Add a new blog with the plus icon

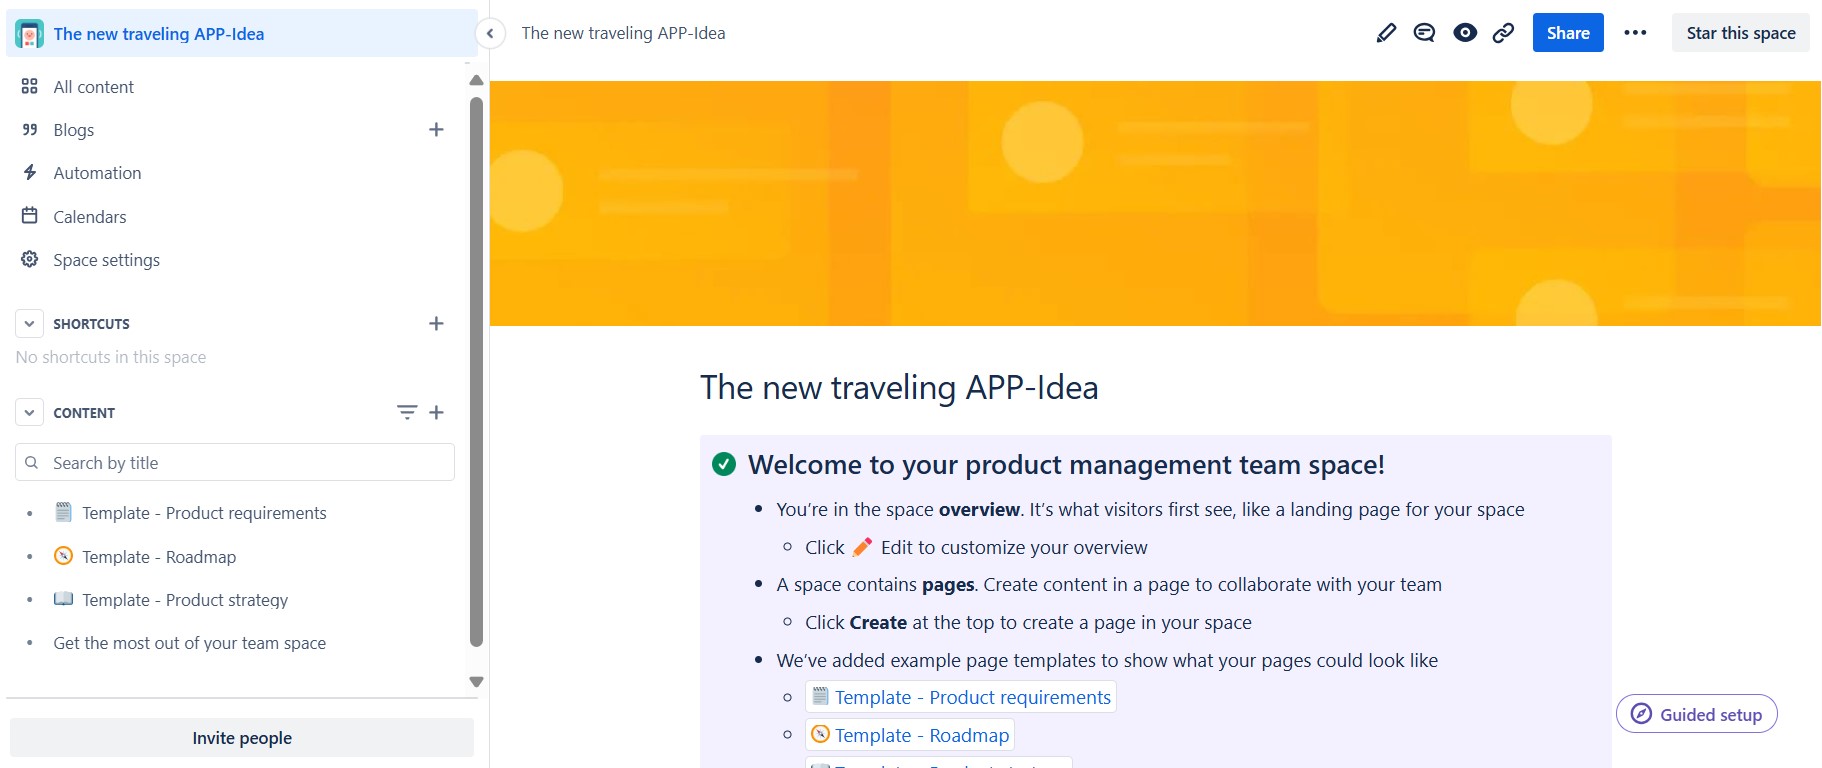[436, 129]
